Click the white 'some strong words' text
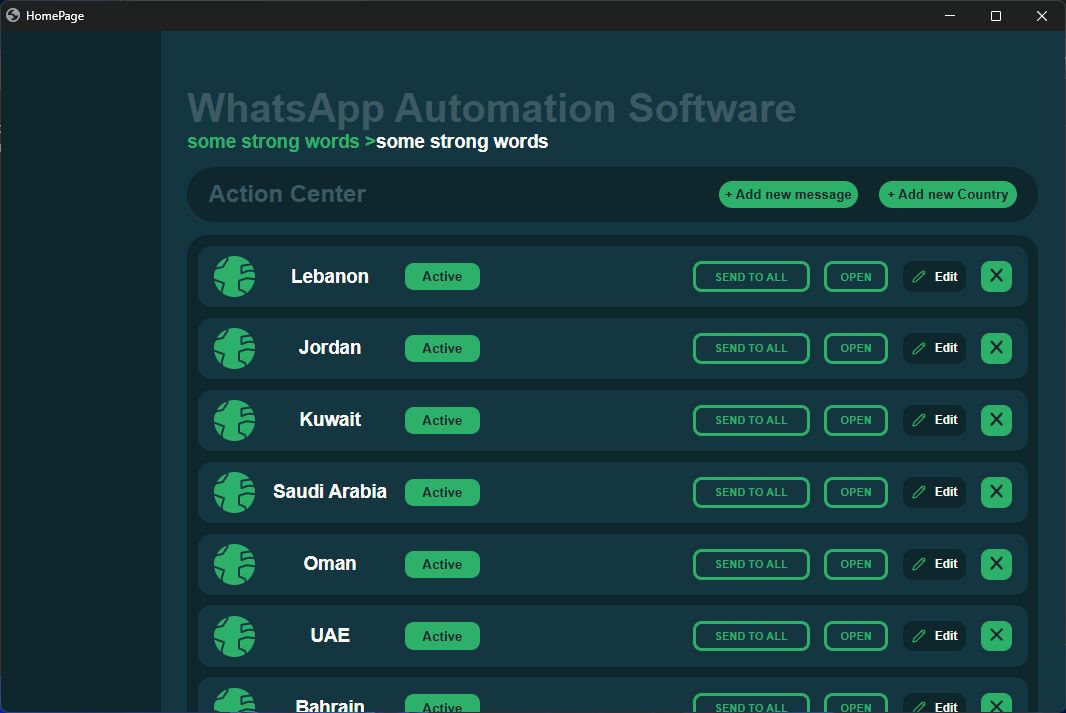The height and width of the screenshot is (713, 1066). click(x=462, y=141)
